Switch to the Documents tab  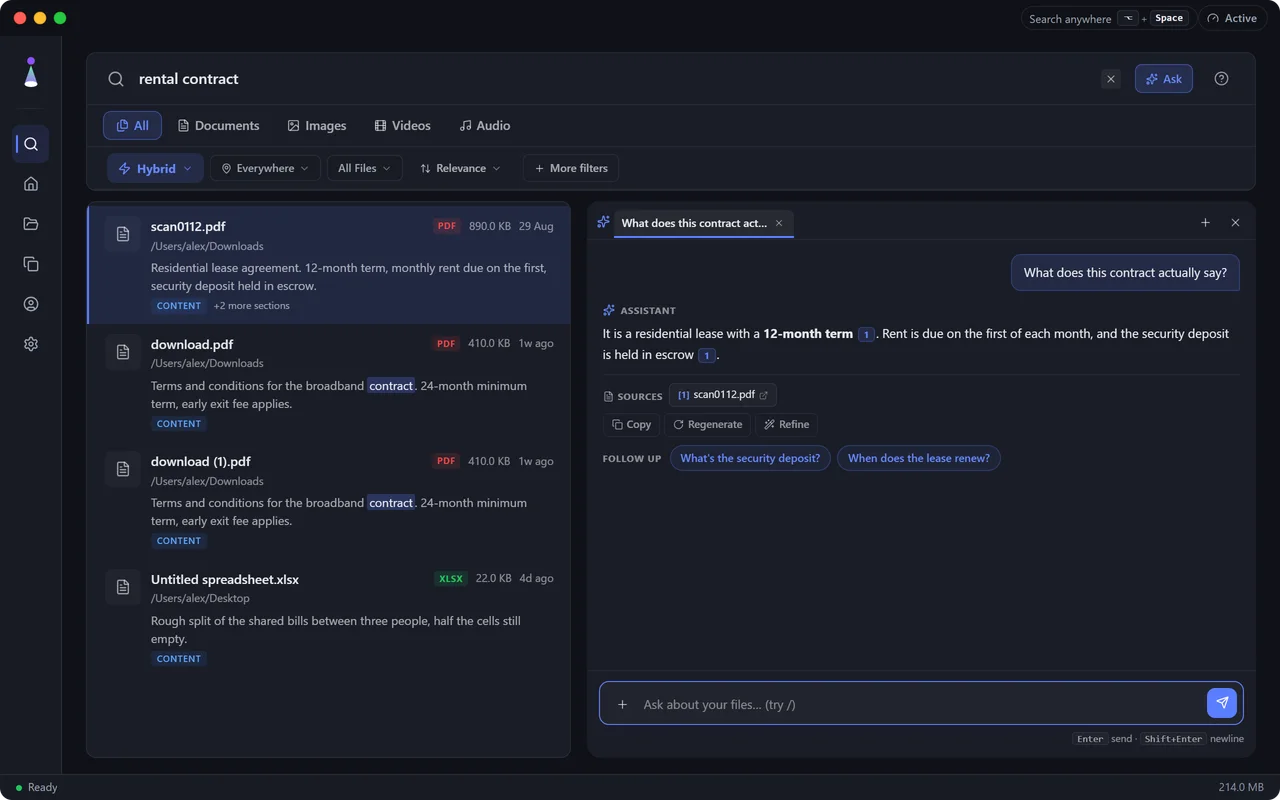pyautogui.click(x=218, y=125)
